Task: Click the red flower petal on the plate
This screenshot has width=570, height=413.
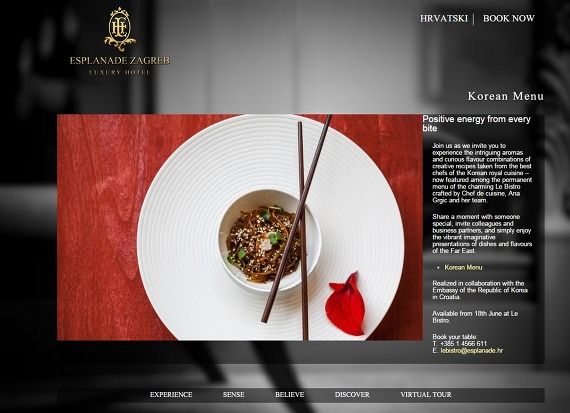Action: pyautogui.click(x=345, y=305)
